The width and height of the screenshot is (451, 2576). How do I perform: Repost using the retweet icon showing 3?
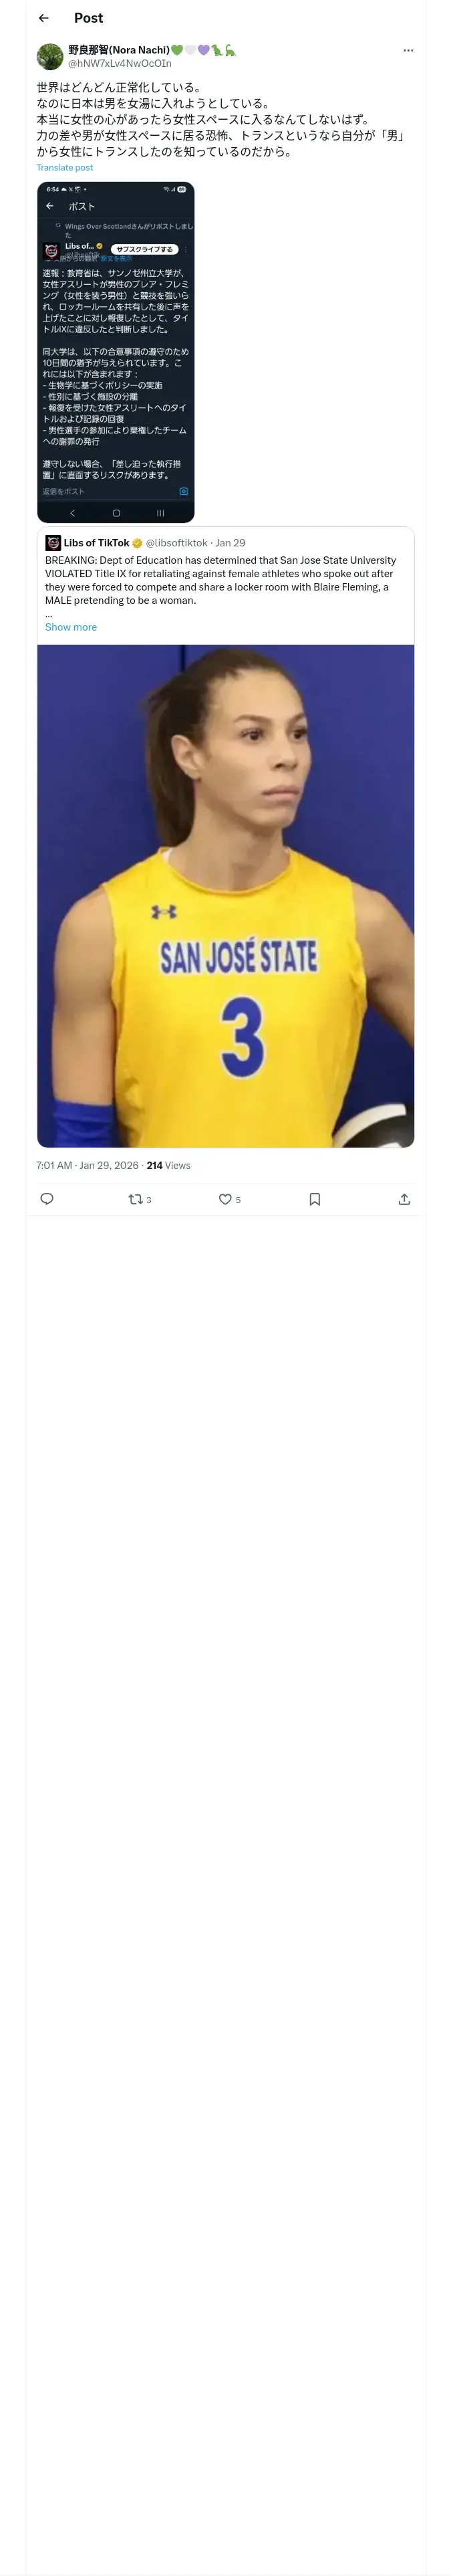[139, 1199]
